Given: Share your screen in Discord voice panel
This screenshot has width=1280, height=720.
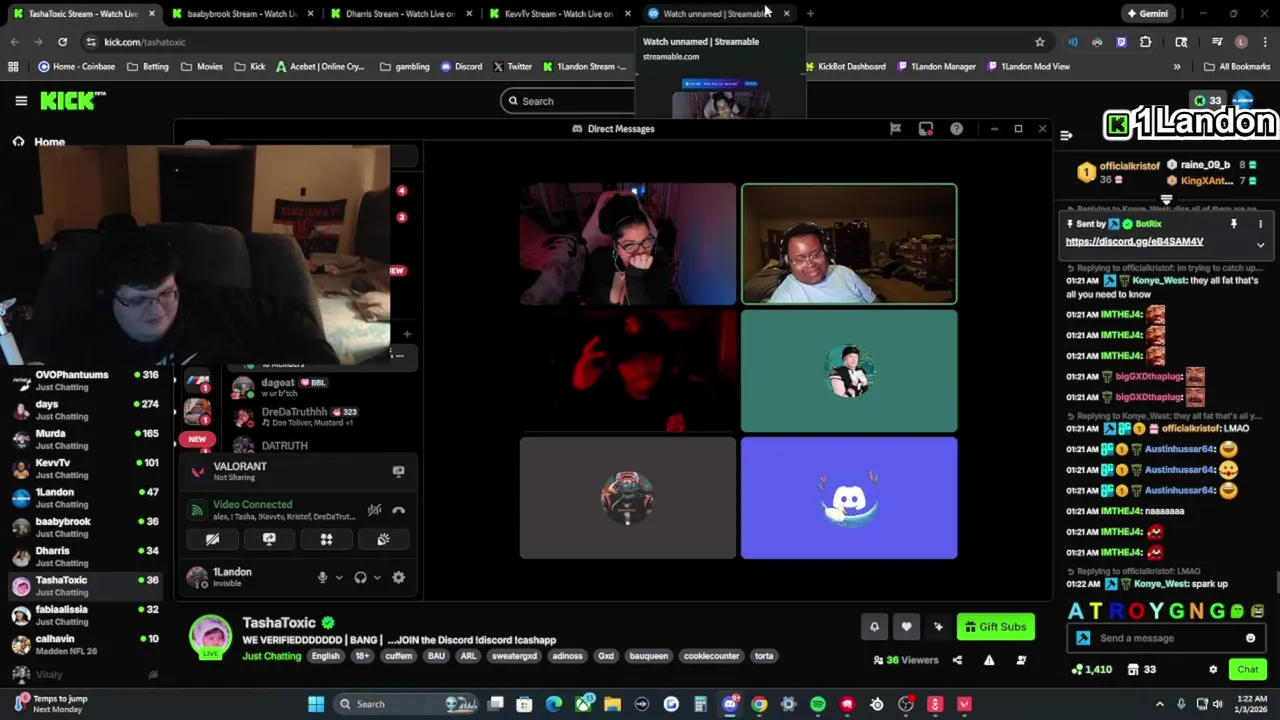Looking at the screenshot, I should 269,539.
